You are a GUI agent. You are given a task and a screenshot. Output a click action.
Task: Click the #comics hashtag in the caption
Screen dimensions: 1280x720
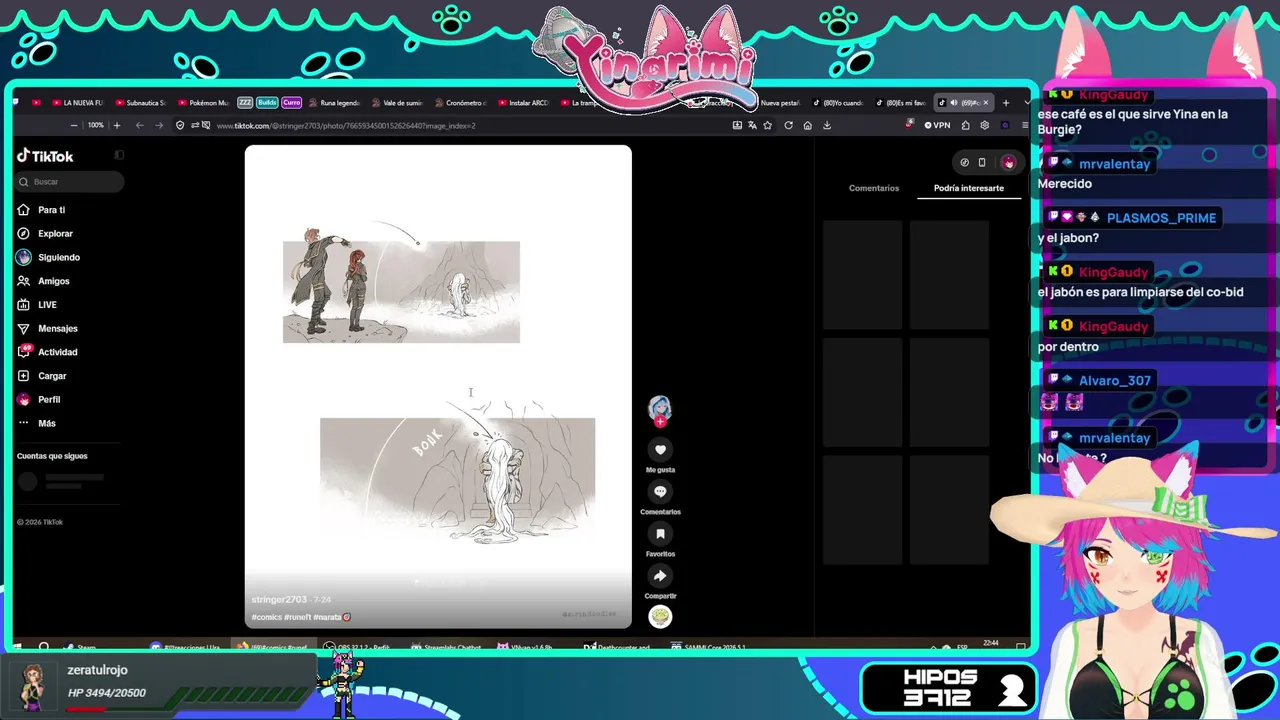click(266, 617)
